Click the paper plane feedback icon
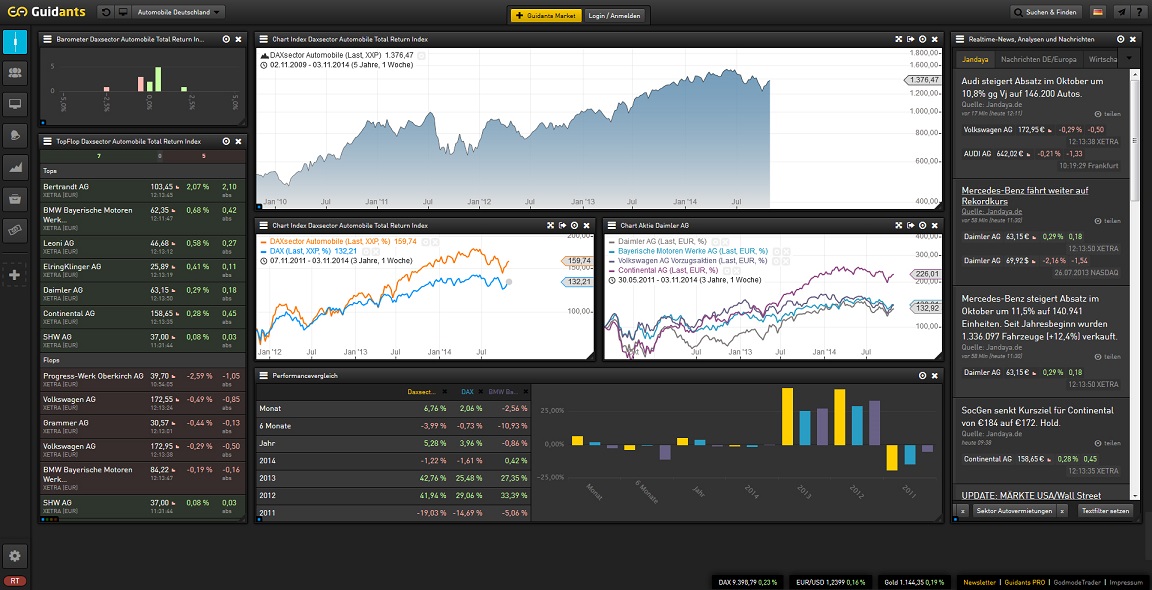 point(1120,12)
